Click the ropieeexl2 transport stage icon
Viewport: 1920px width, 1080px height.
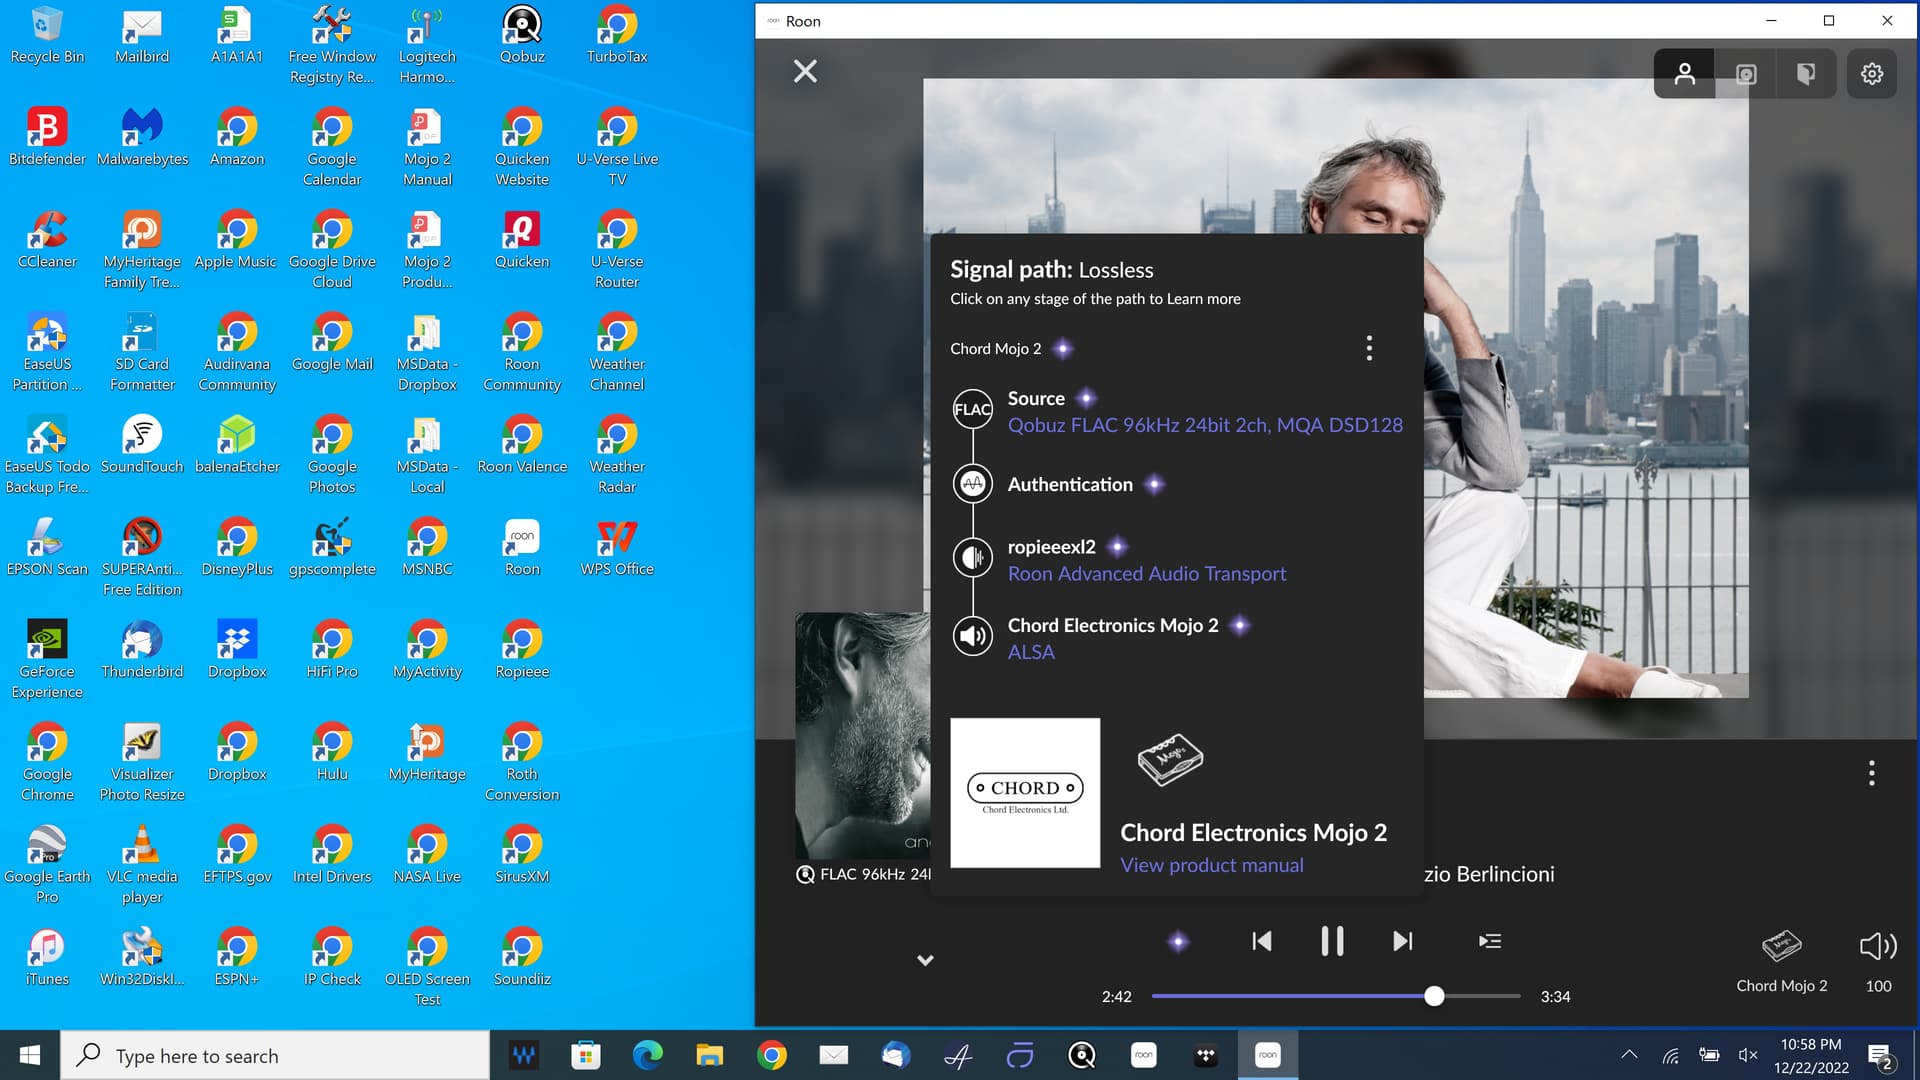pos(972,558)
